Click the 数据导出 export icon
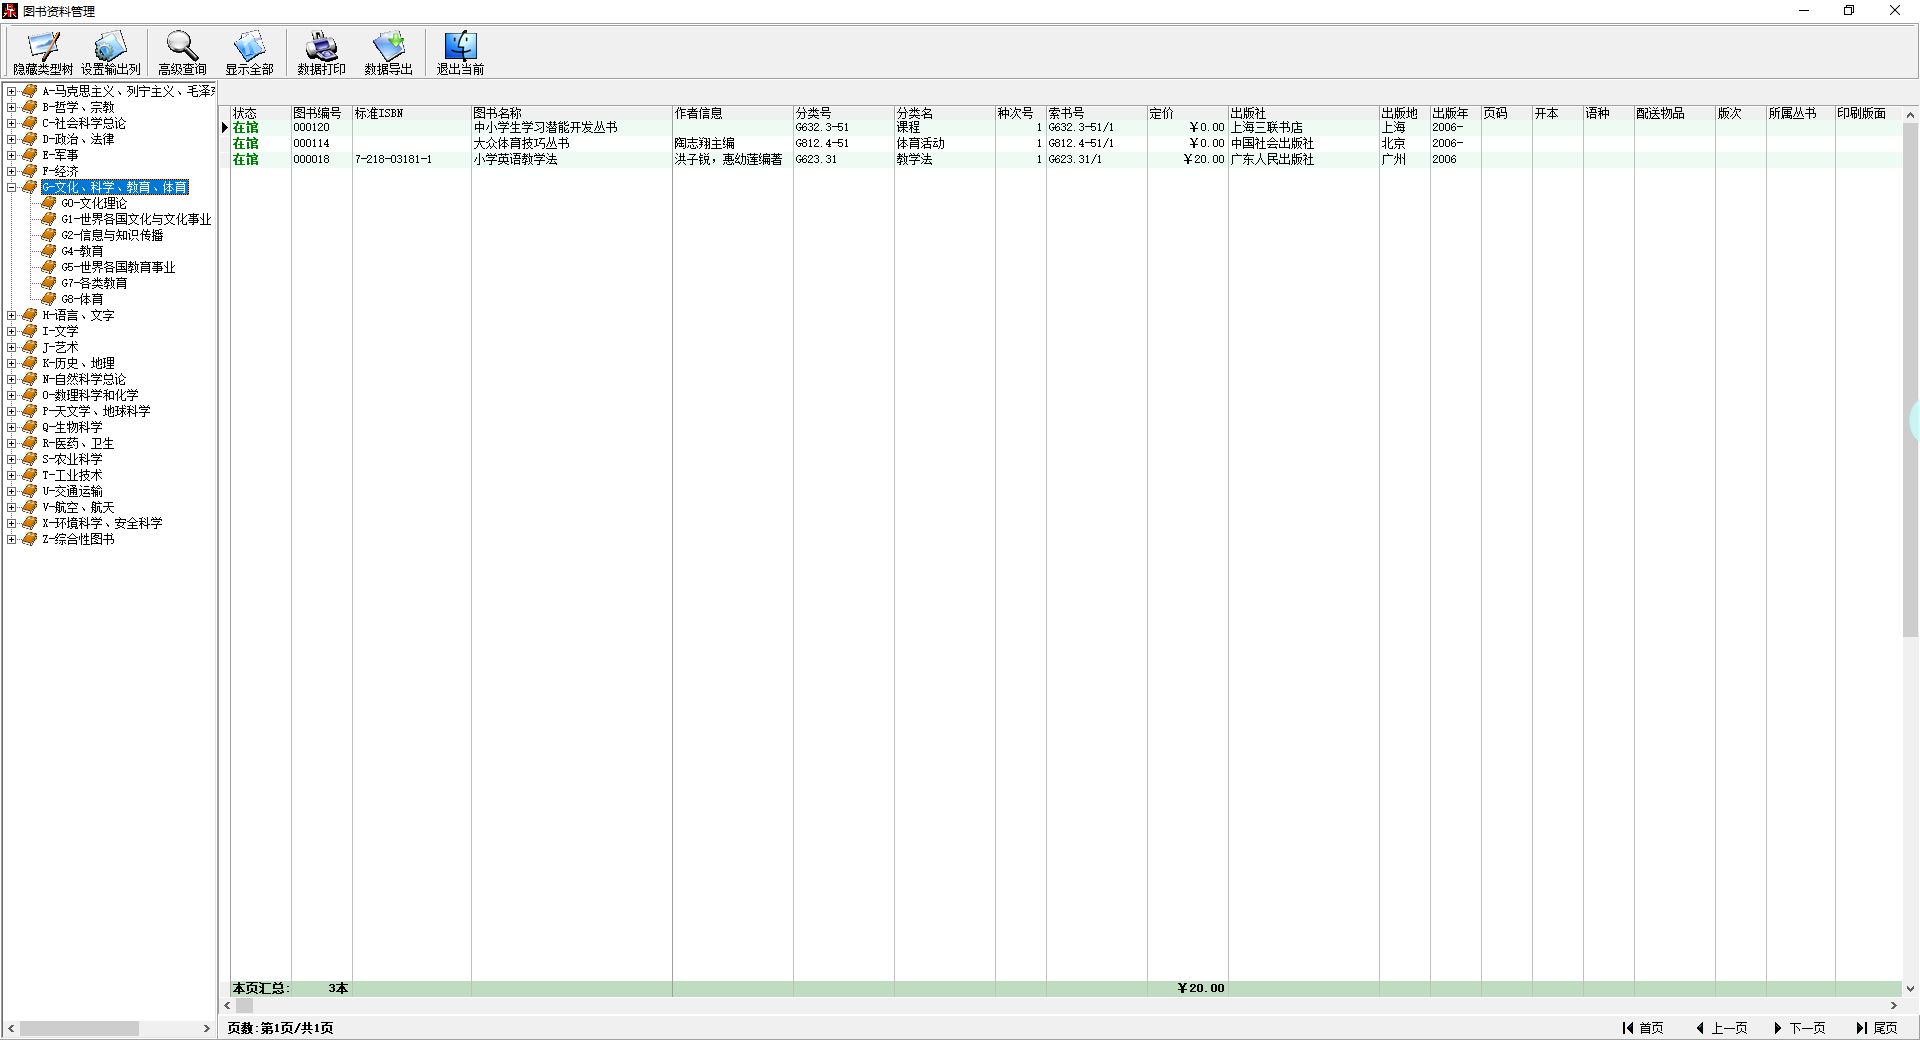The width and height of the screenshot is (1920, 1040). point(388,53)
